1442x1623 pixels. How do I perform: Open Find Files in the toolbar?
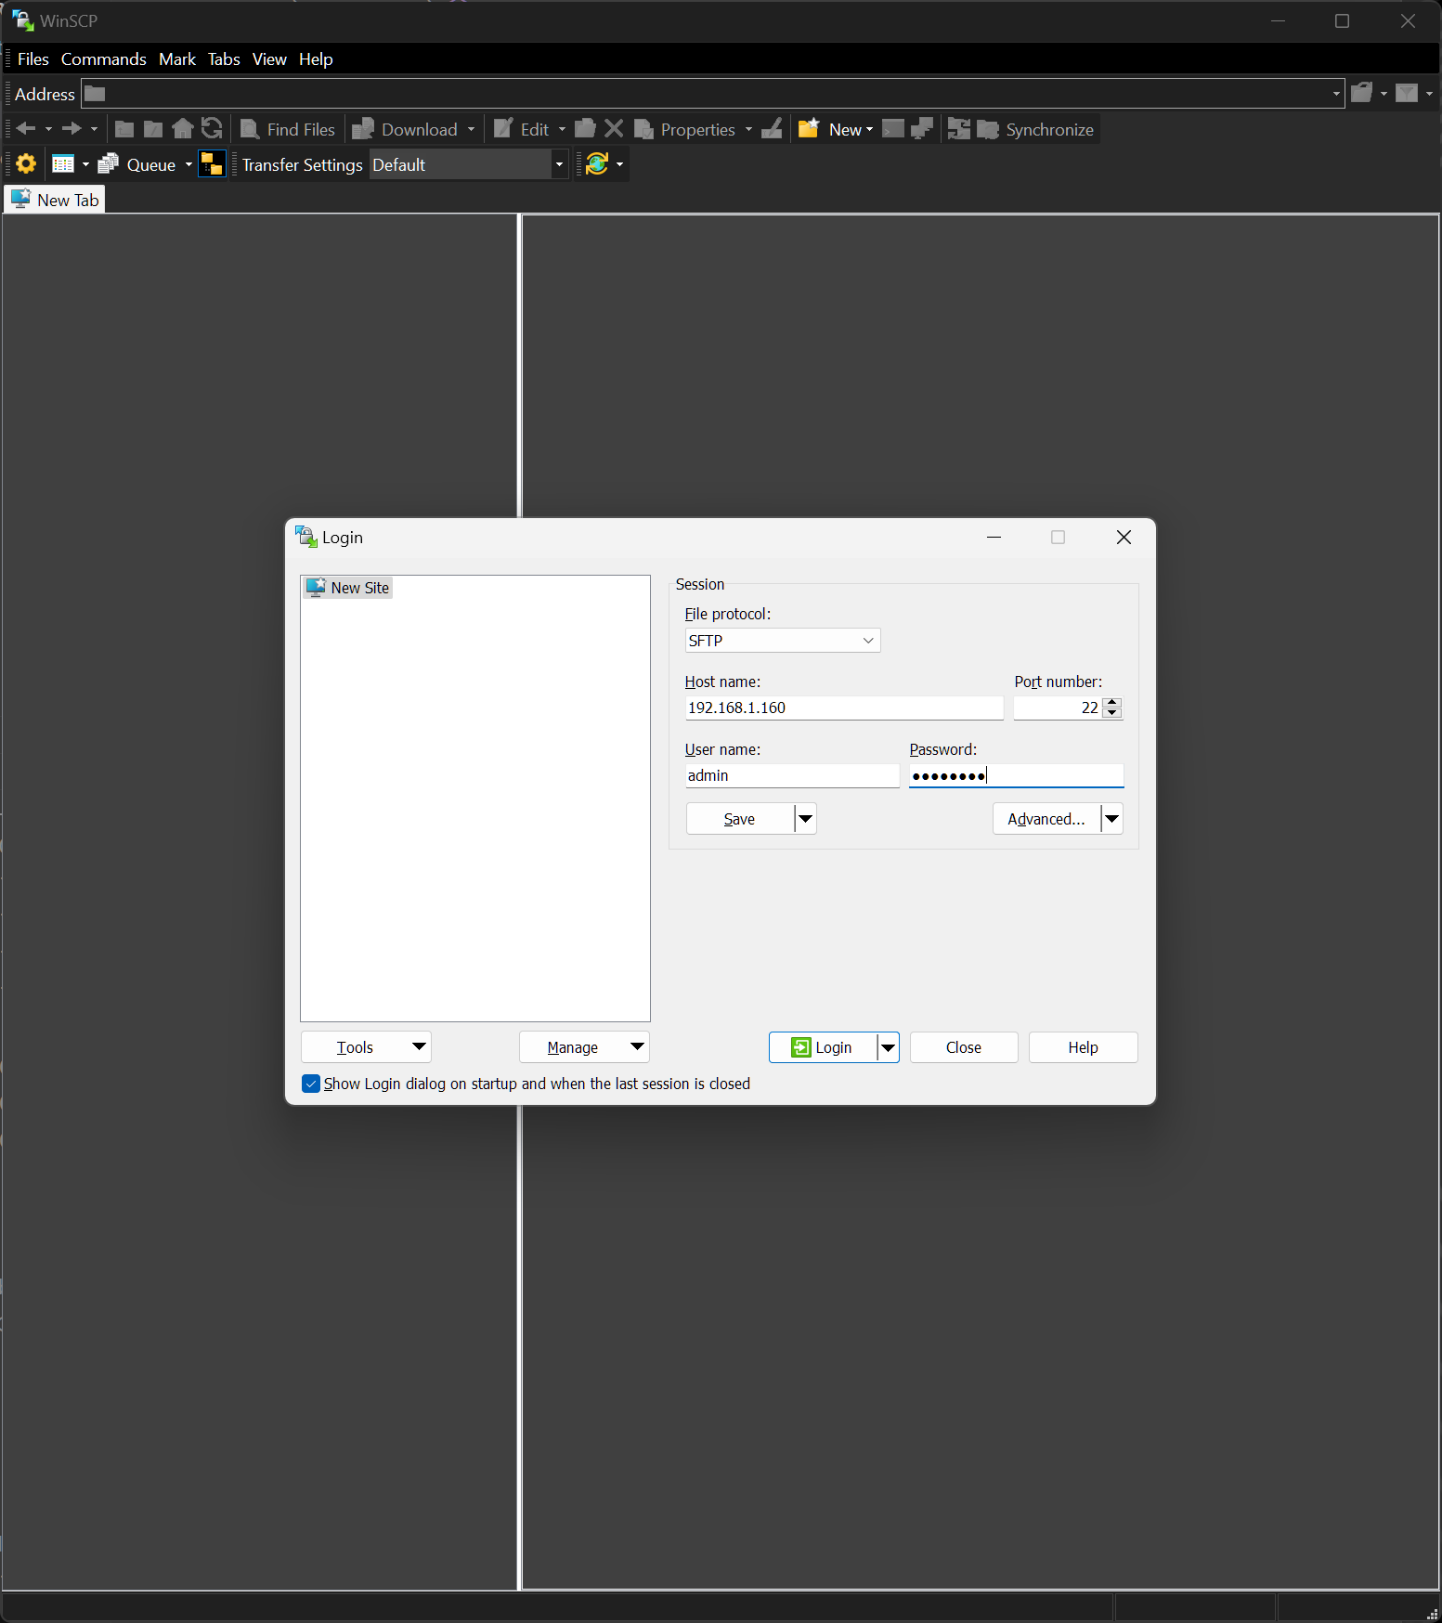[x=288, y=129]
